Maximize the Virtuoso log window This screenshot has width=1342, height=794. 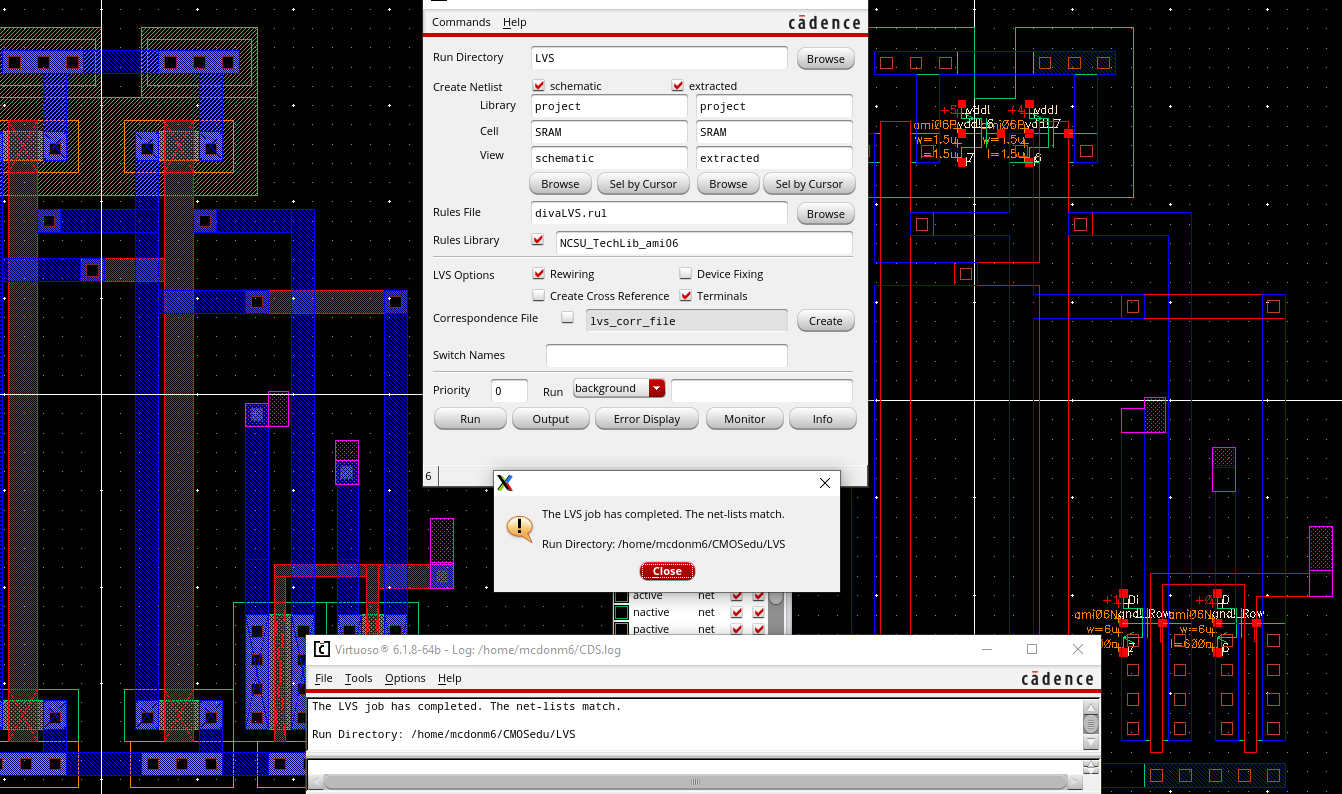[1032, 649]
